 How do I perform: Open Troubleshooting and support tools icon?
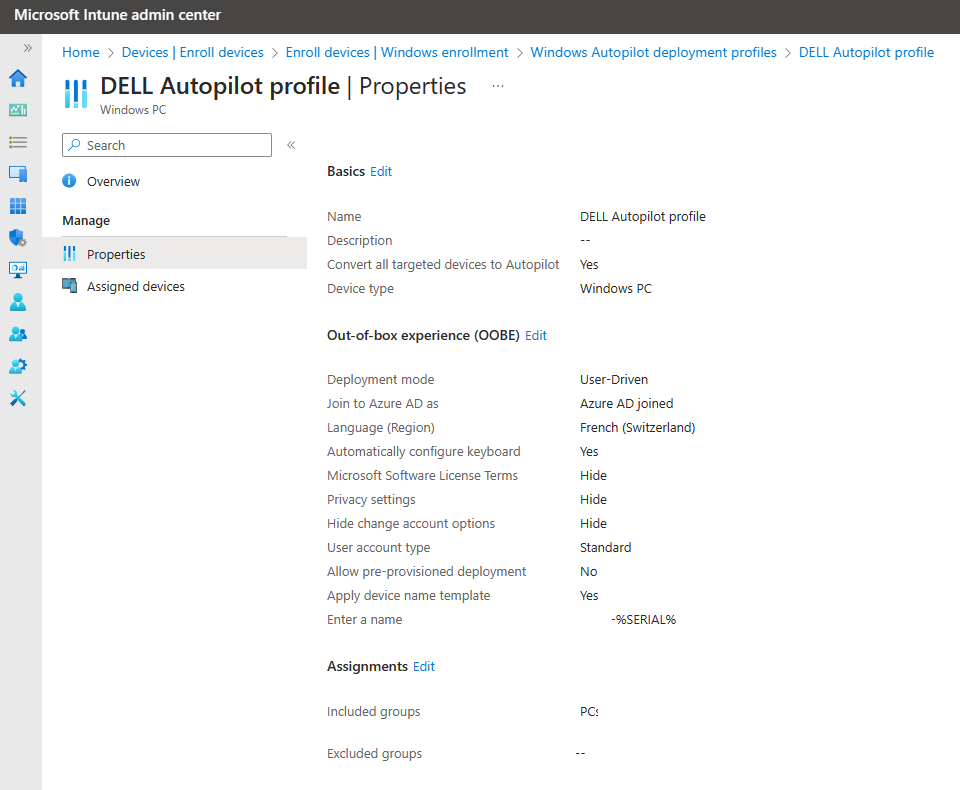tap(18, 398)
